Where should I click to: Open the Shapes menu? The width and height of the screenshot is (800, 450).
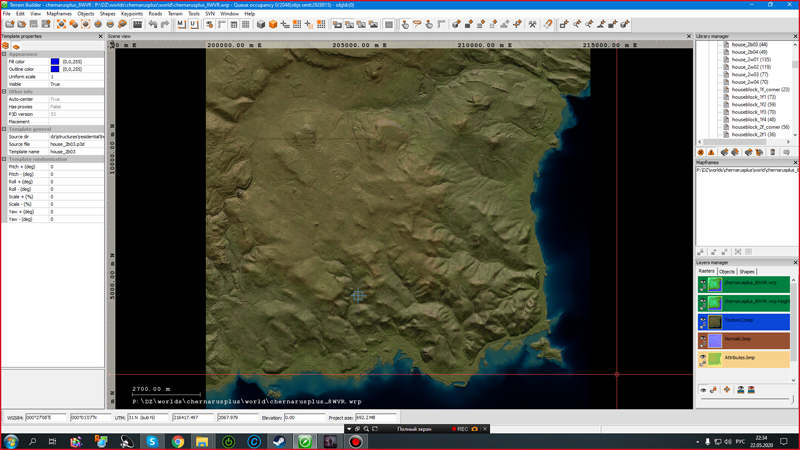(x=107, y=14)
